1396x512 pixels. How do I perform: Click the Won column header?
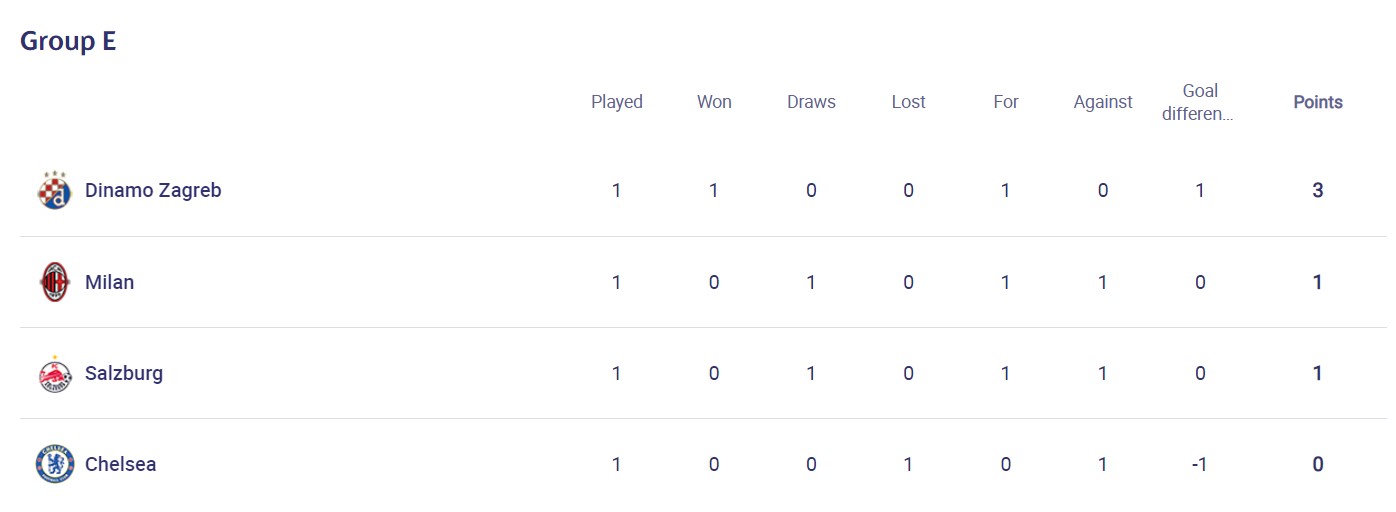[x=714, y=102]
